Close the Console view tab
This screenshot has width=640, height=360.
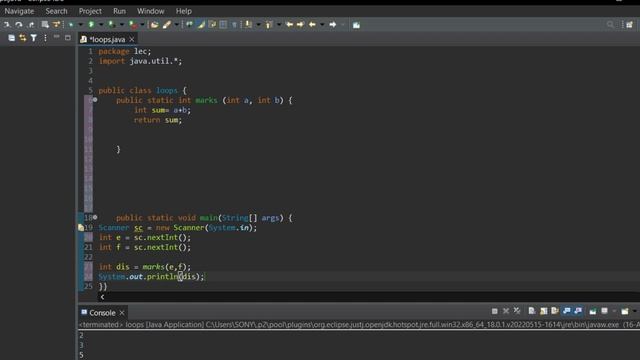pyautogui.click(x=122, y=313)
